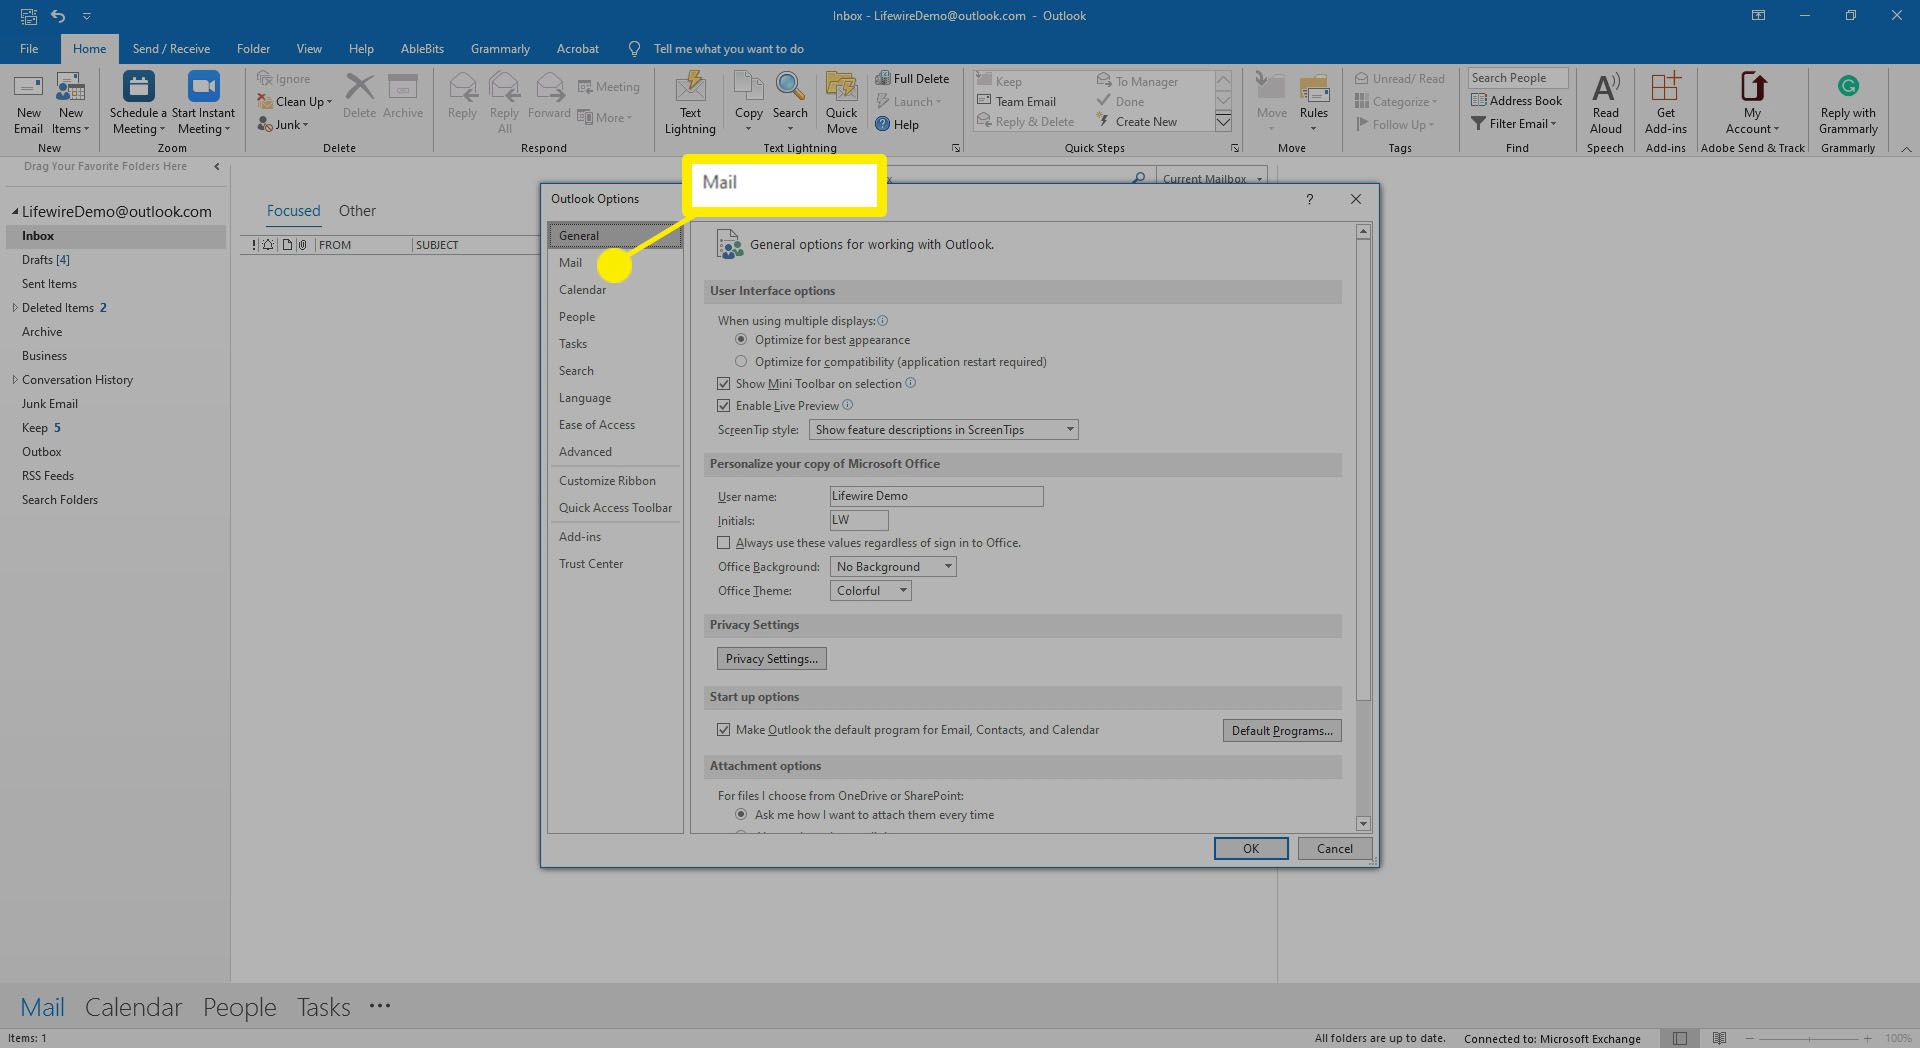Click the User name field

(936, 496)
